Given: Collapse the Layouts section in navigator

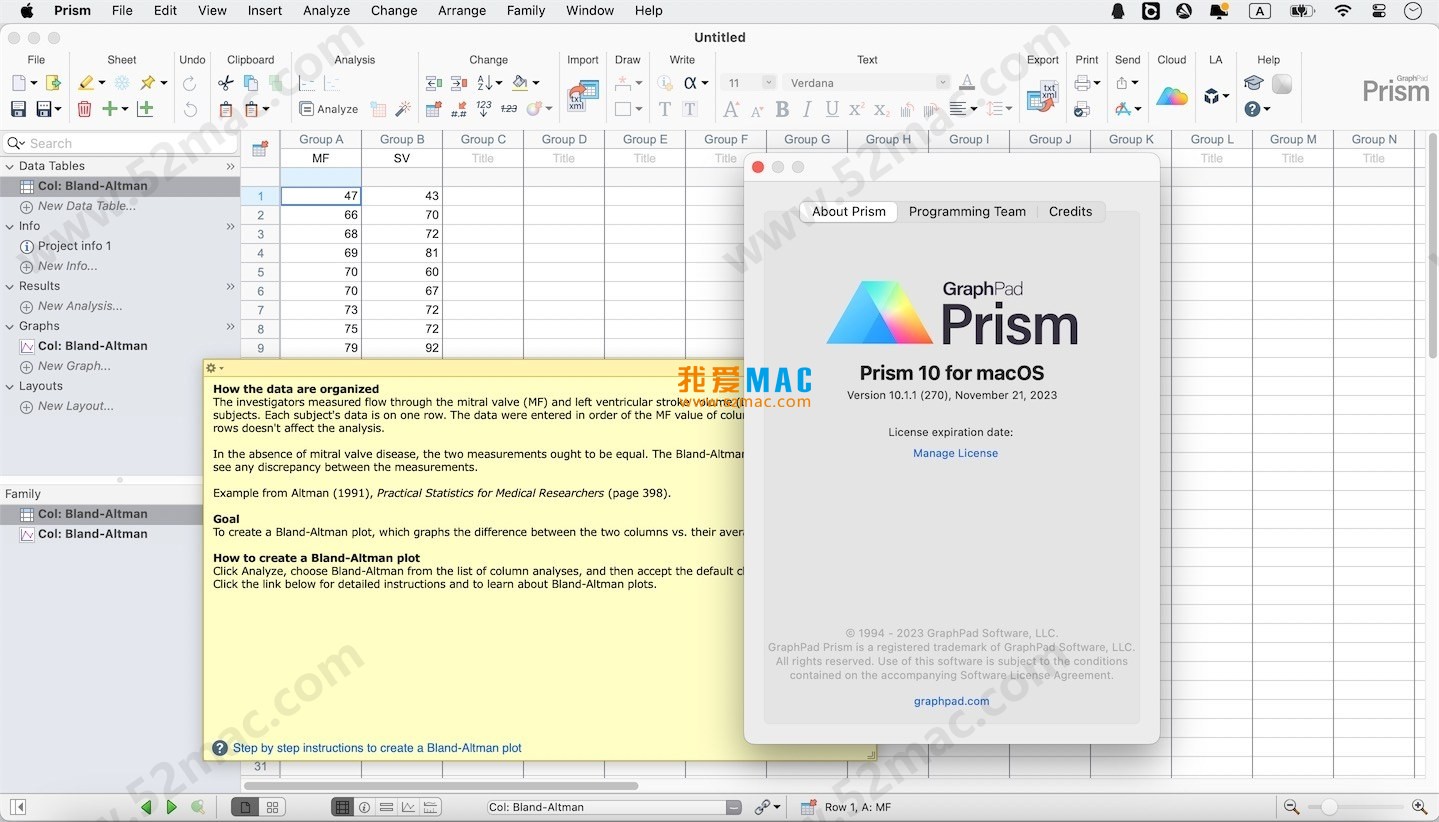Looking at the screenshot, I should pos(10,386).
